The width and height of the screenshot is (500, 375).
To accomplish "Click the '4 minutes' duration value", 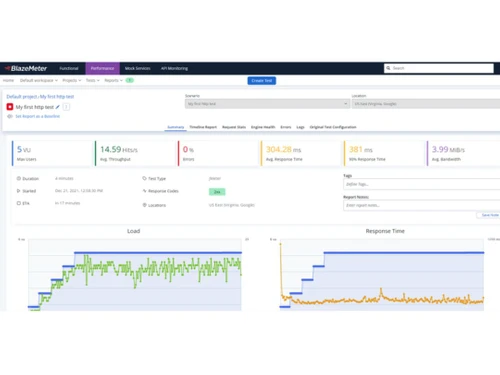I will coord(64,178).
